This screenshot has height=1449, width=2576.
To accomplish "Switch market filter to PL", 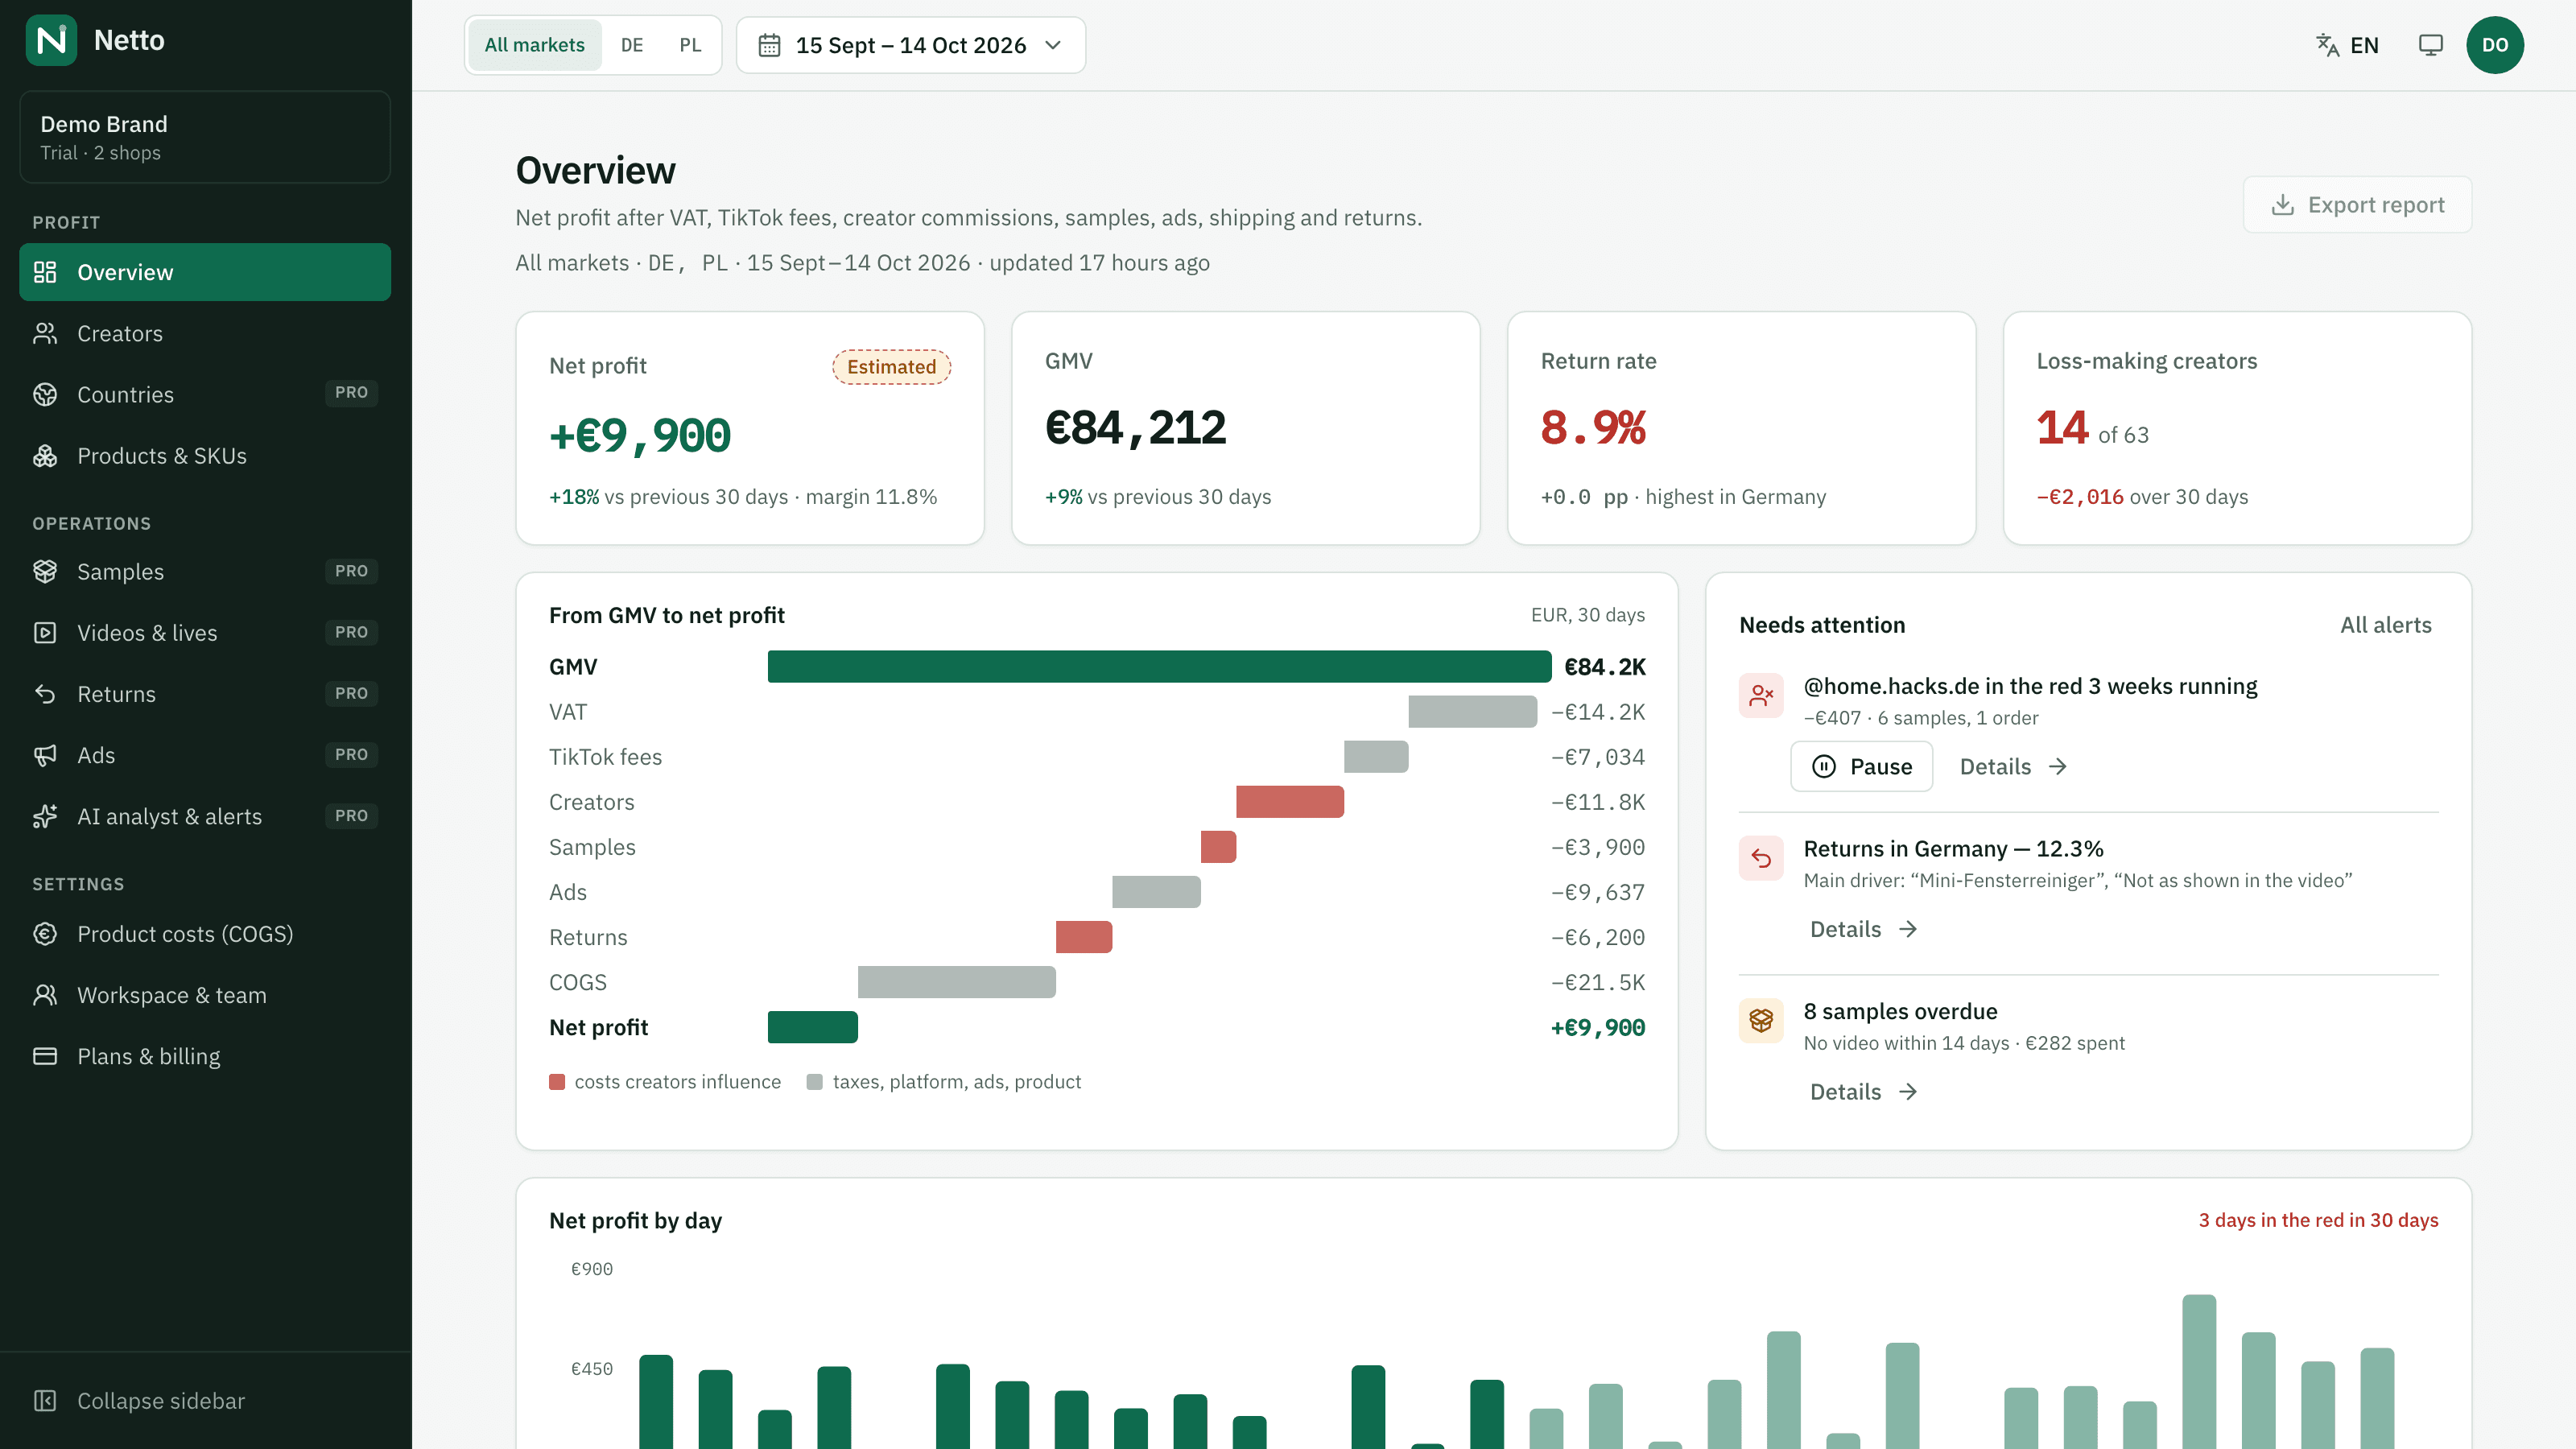I will 690,45.
